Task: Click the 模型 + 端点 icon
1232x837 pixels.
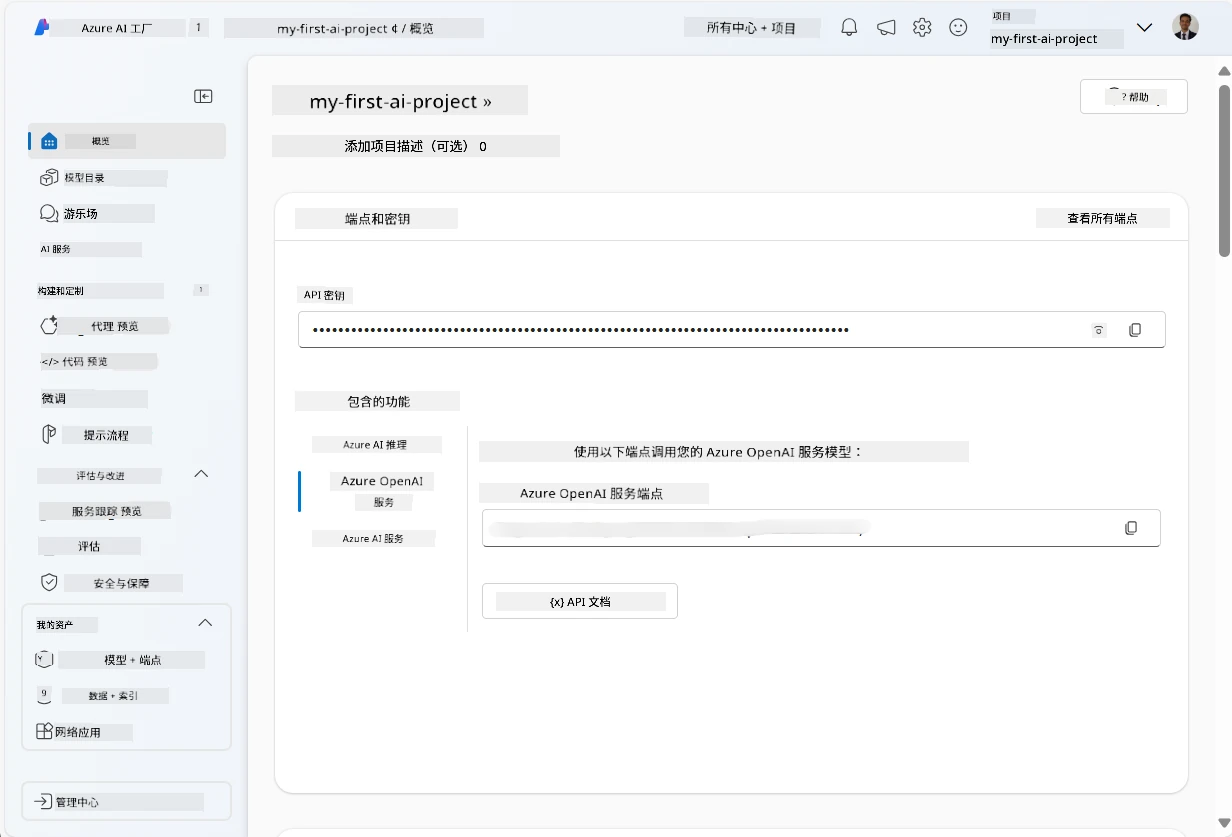Action: [44, 660]
